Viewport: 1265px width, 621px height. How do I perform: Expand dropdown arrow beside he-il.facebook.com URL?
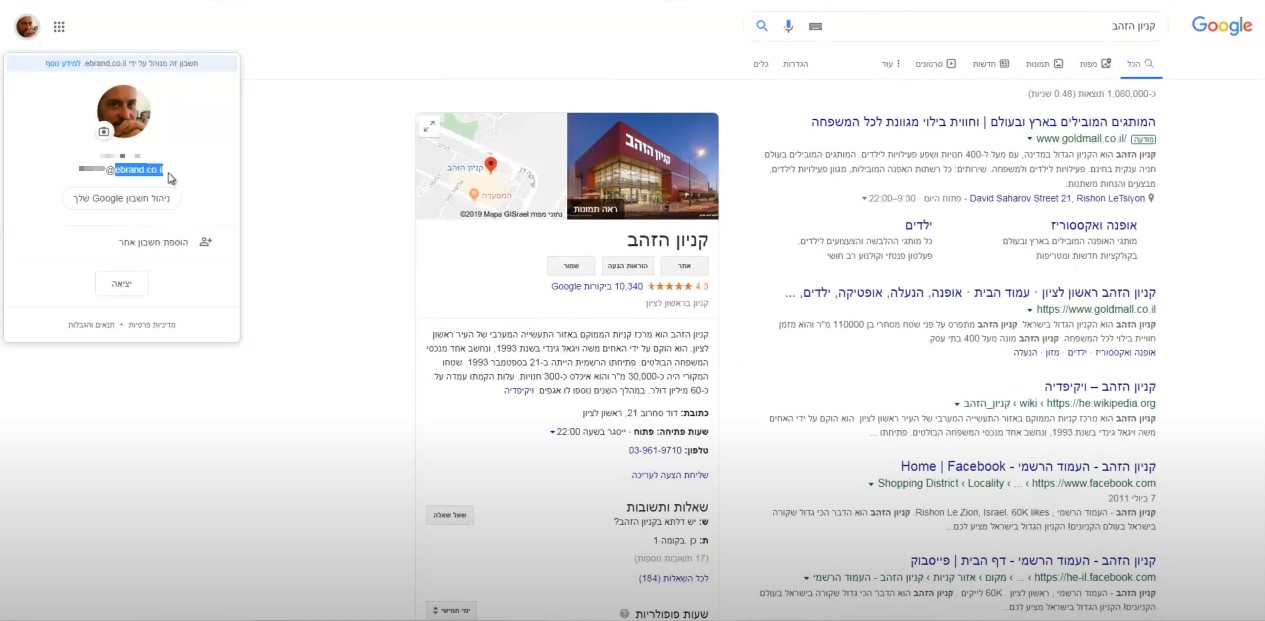(806, 578)
